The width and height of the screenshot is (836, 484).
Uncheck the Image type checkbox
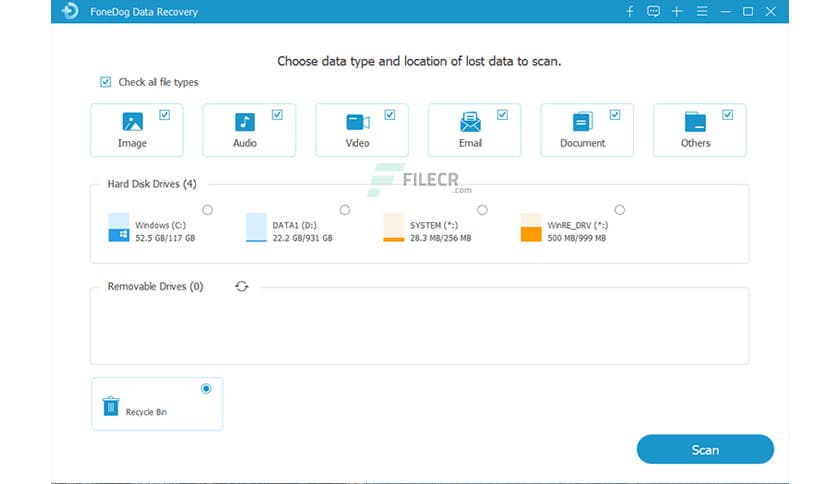click(165, 115)
